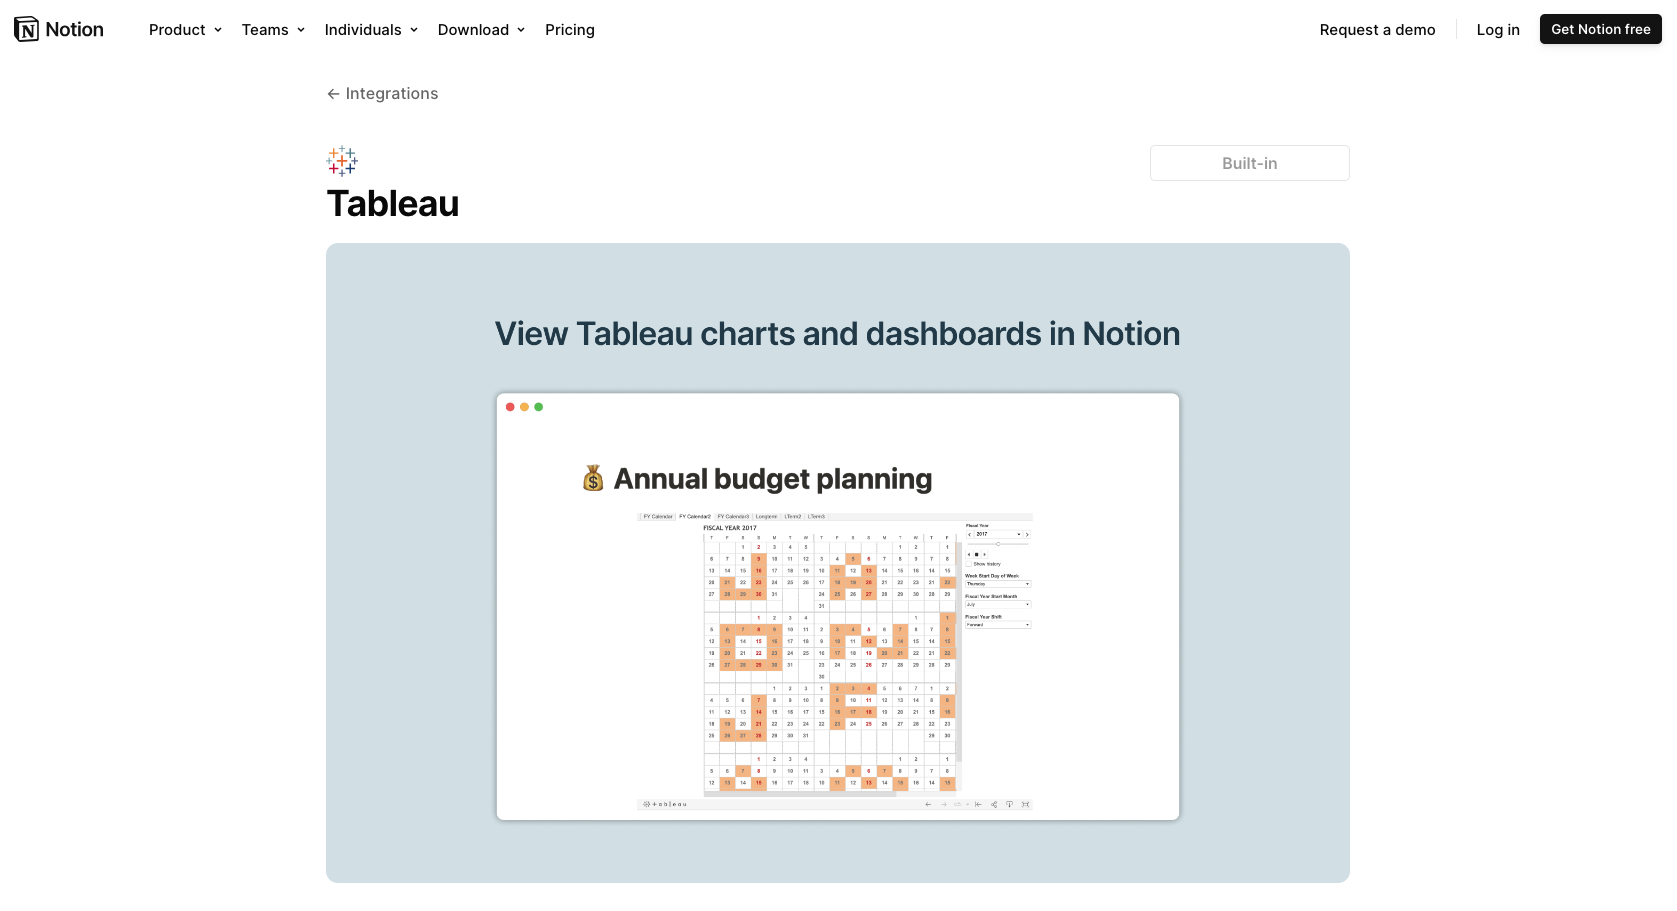This screenshot has width=1677, height=911.
Task: Click the full screen icon in Tableau footer
Action: tap(1025, 804)
